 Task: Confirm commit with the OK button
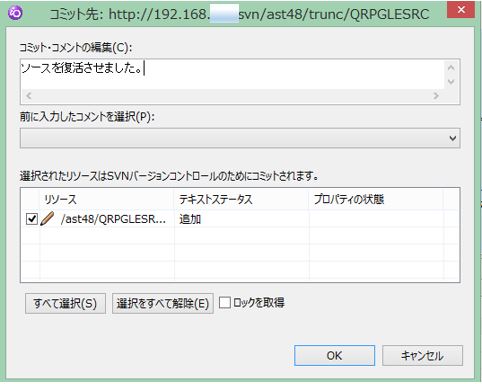click(x=334, y=355)
